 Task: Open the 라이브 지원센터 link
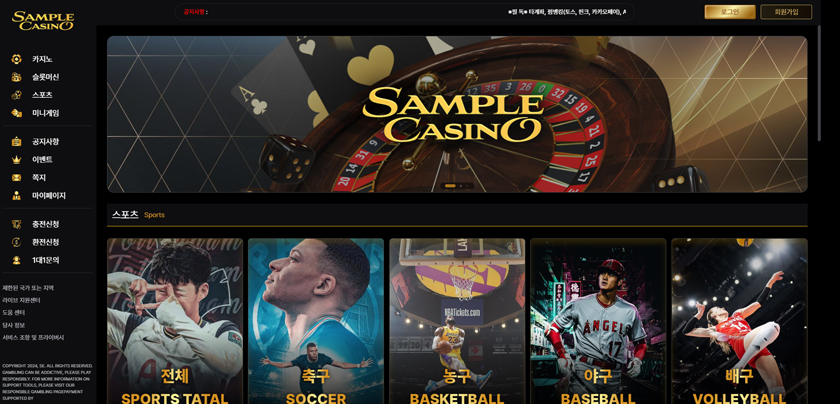pos(21,301)
